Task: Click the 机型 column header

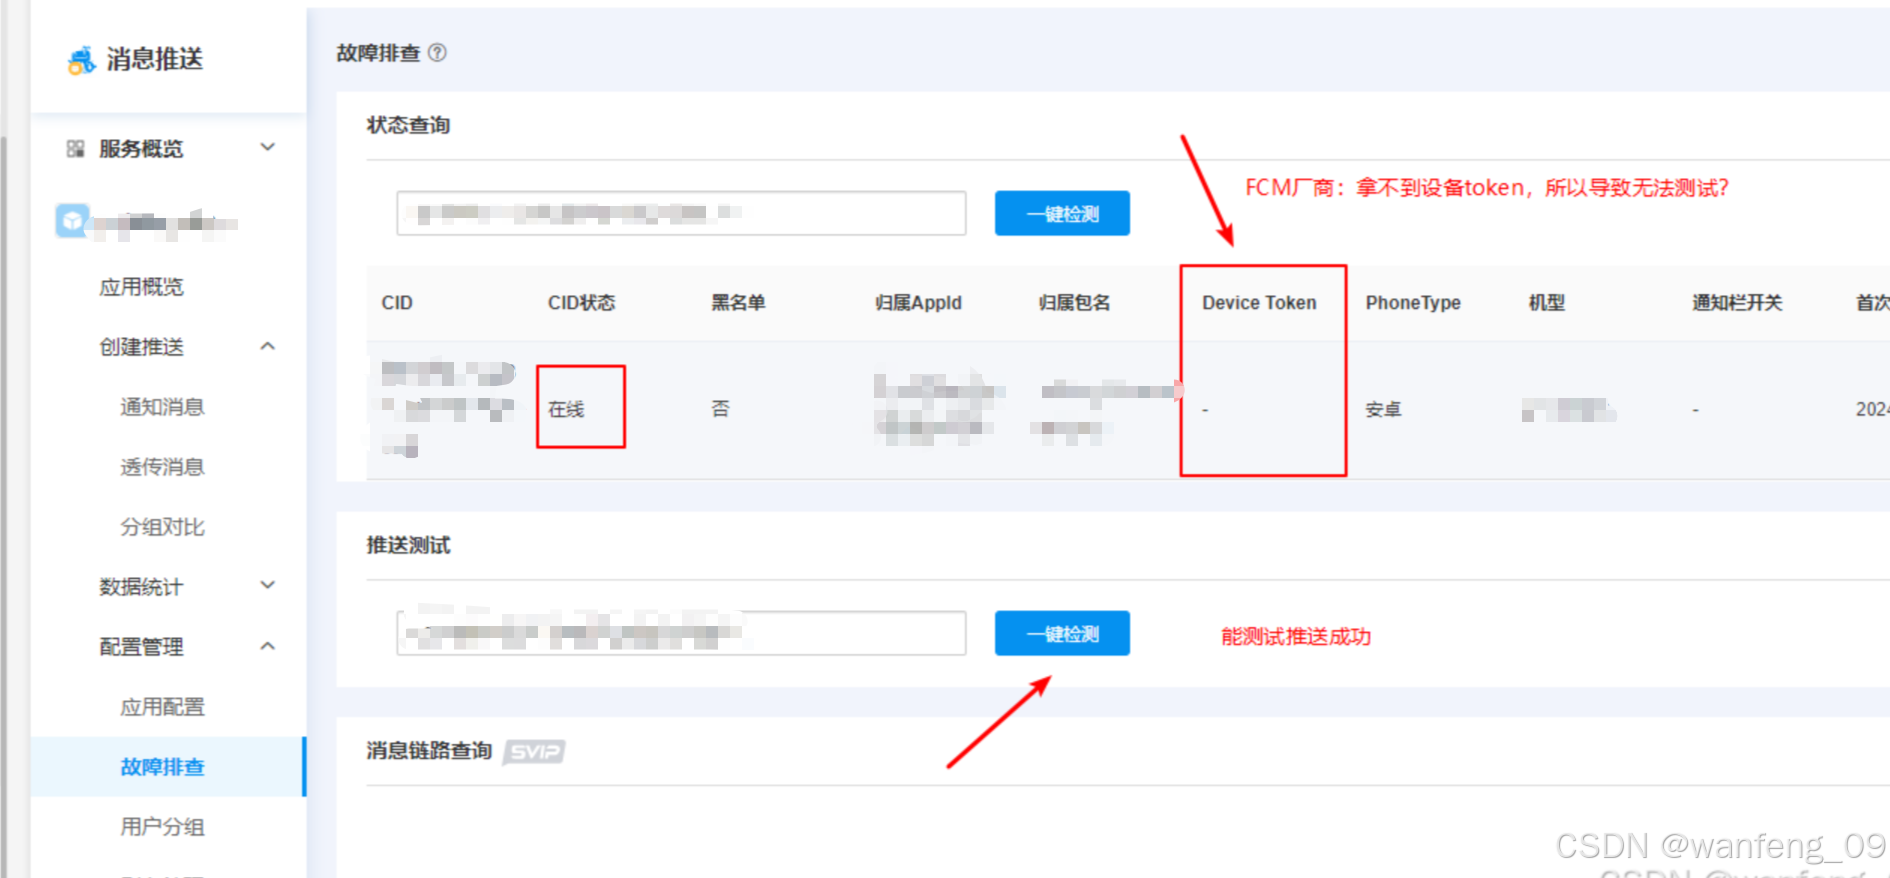Action: coord(1546,303)
